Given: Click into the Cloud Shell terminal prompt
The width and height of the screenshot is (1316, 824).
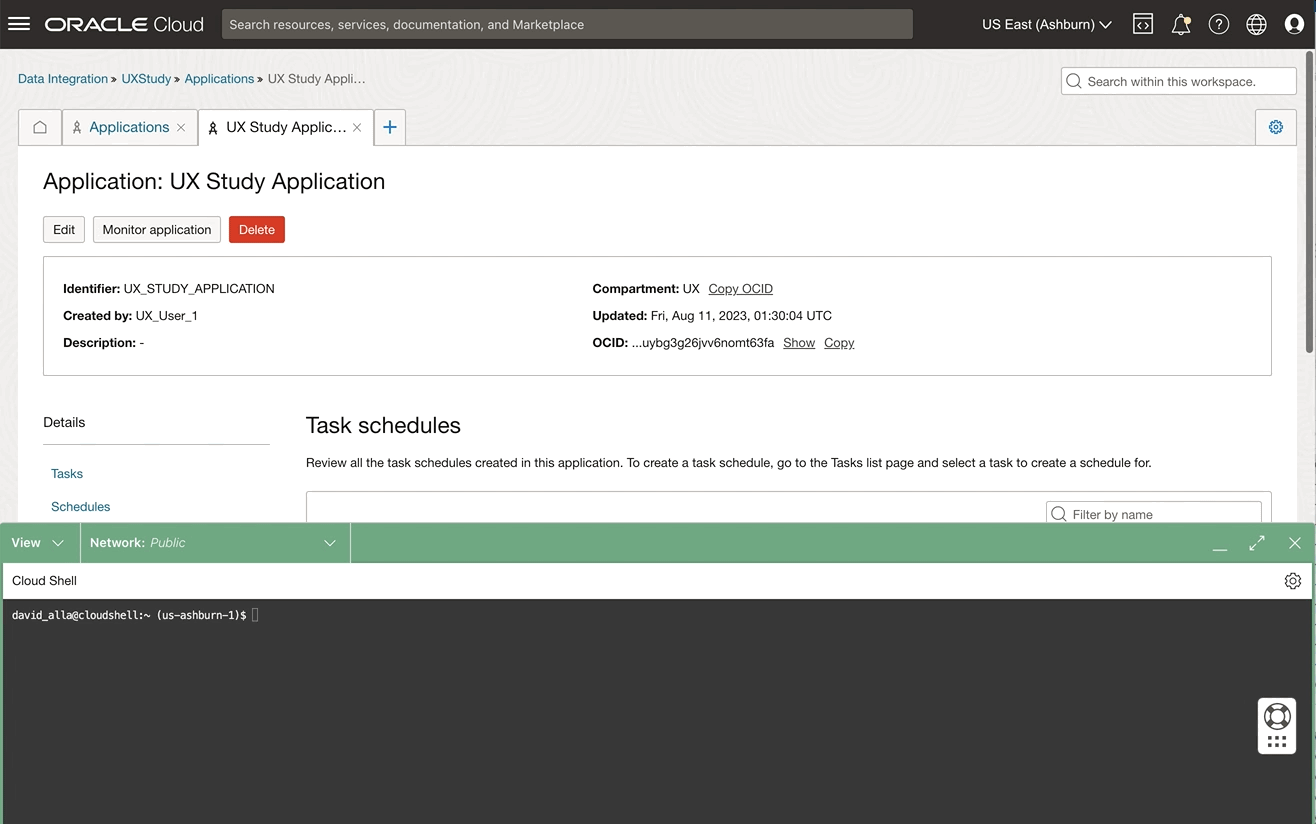Looking at the screenshot, I should 255,615.
